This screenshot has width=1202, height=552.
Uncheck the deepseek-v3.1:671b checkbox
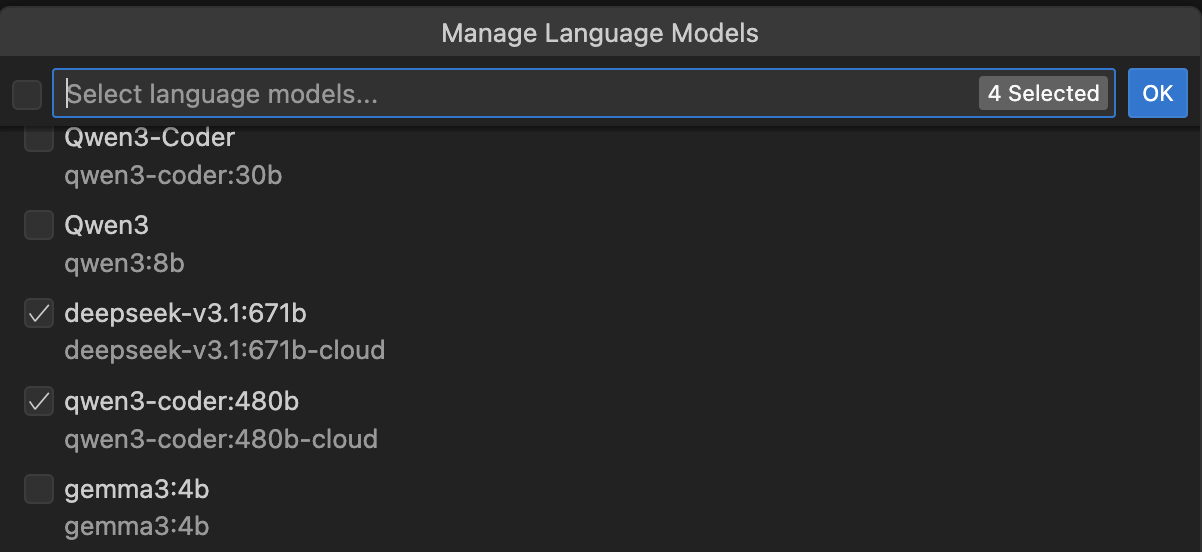point(39,314)
